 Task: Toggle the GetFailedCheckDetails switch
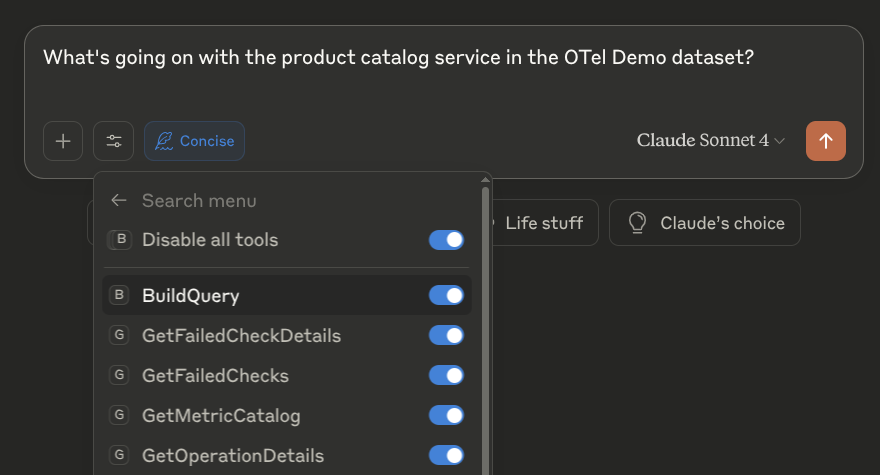click(x=446, y=336)
